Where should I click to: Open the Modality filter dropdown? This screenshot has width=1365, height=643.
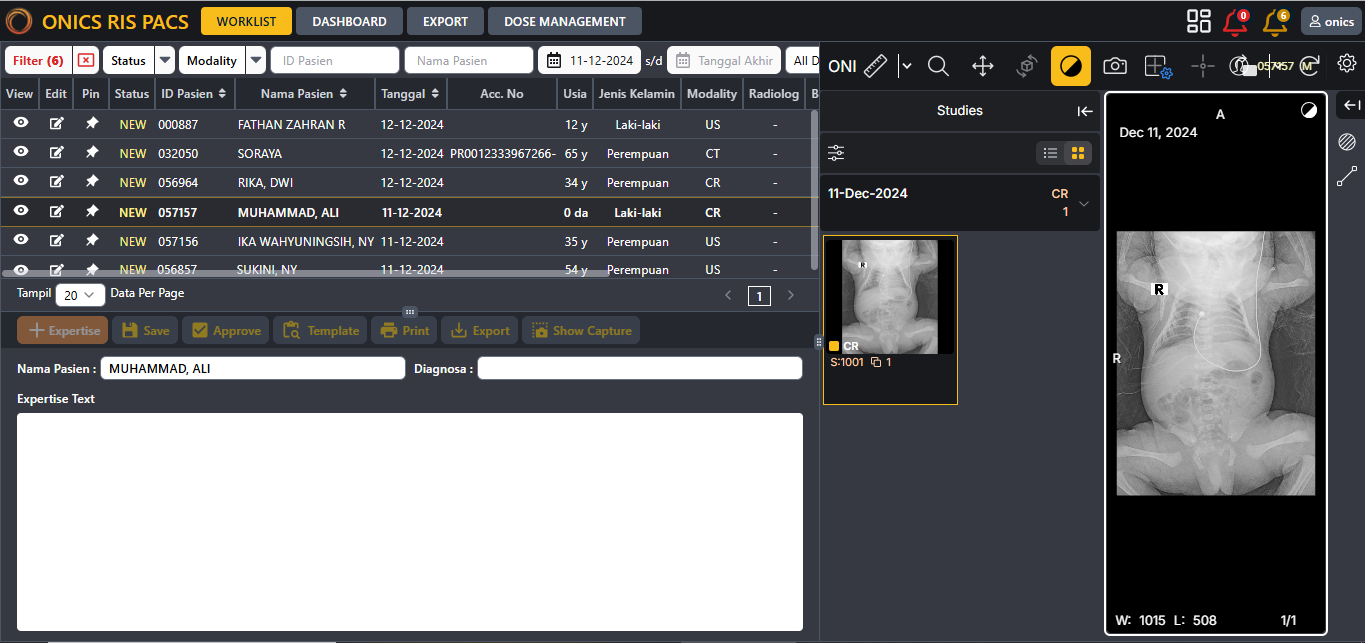coord(257,60)
